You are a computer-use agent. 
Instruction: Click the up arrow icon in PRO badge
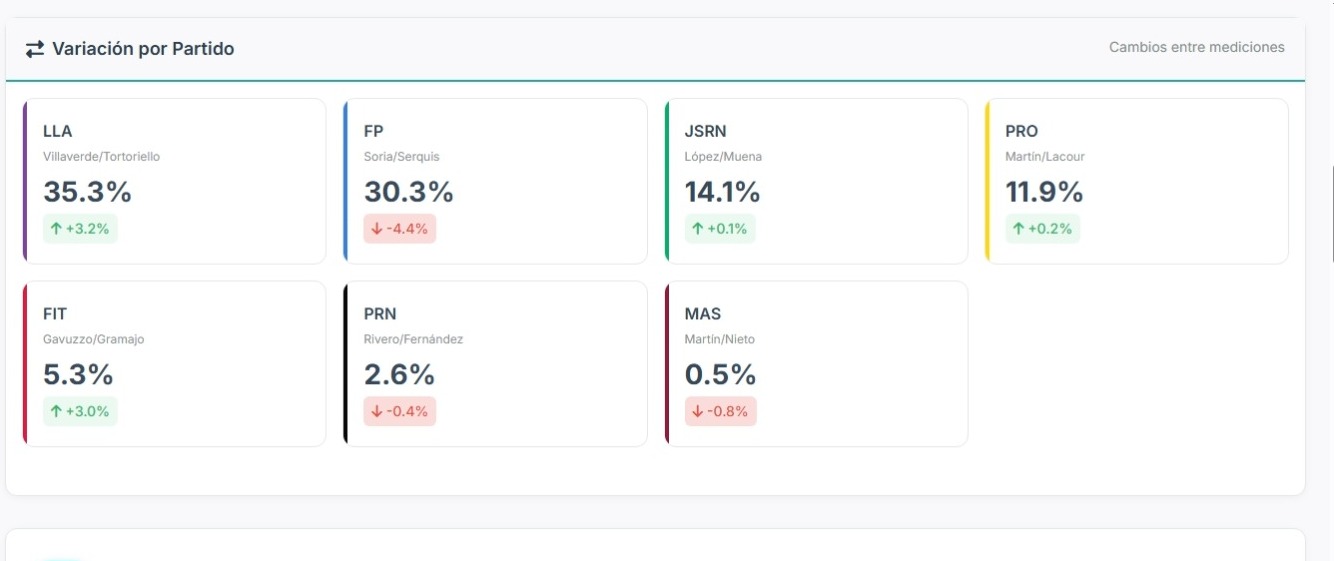(x=1019, y=229)
